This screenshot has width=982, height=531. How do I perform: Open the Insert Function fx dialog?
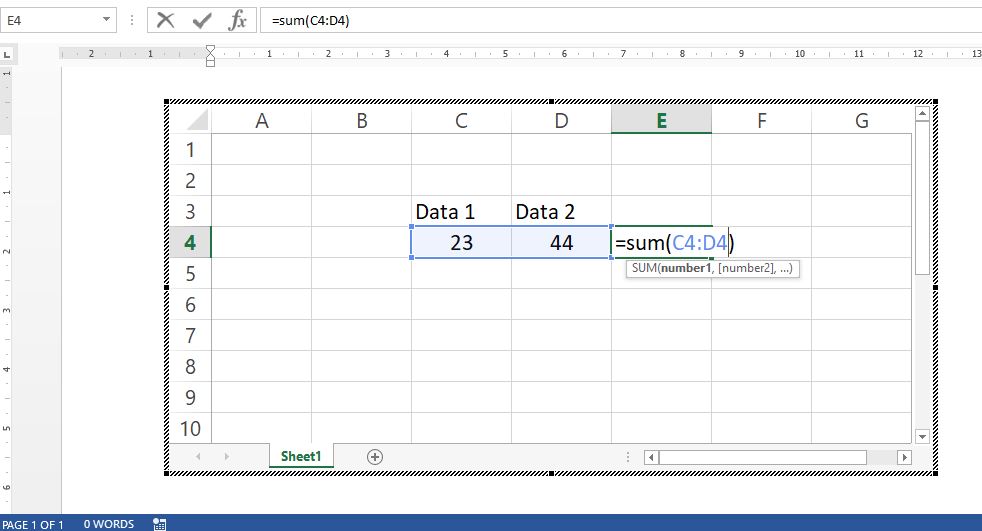pyautogui.click(x=237, y=21)
